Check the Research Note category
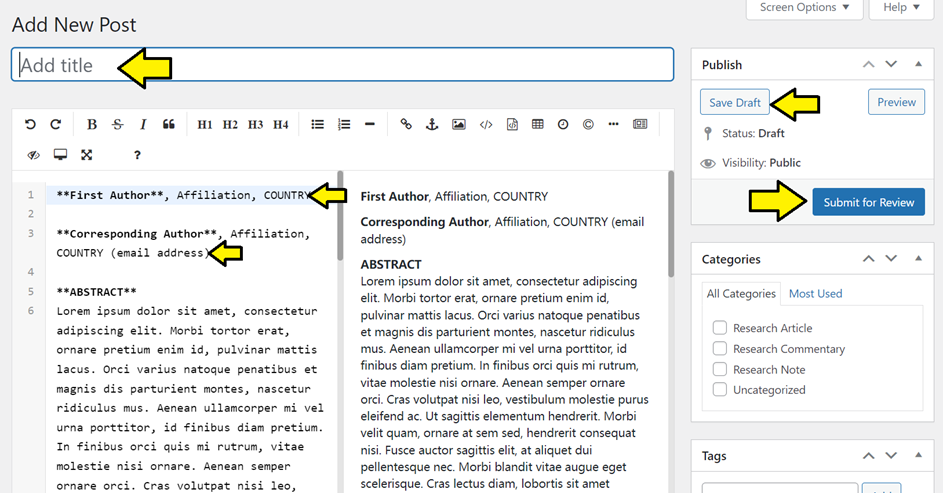 click(719, 369)
